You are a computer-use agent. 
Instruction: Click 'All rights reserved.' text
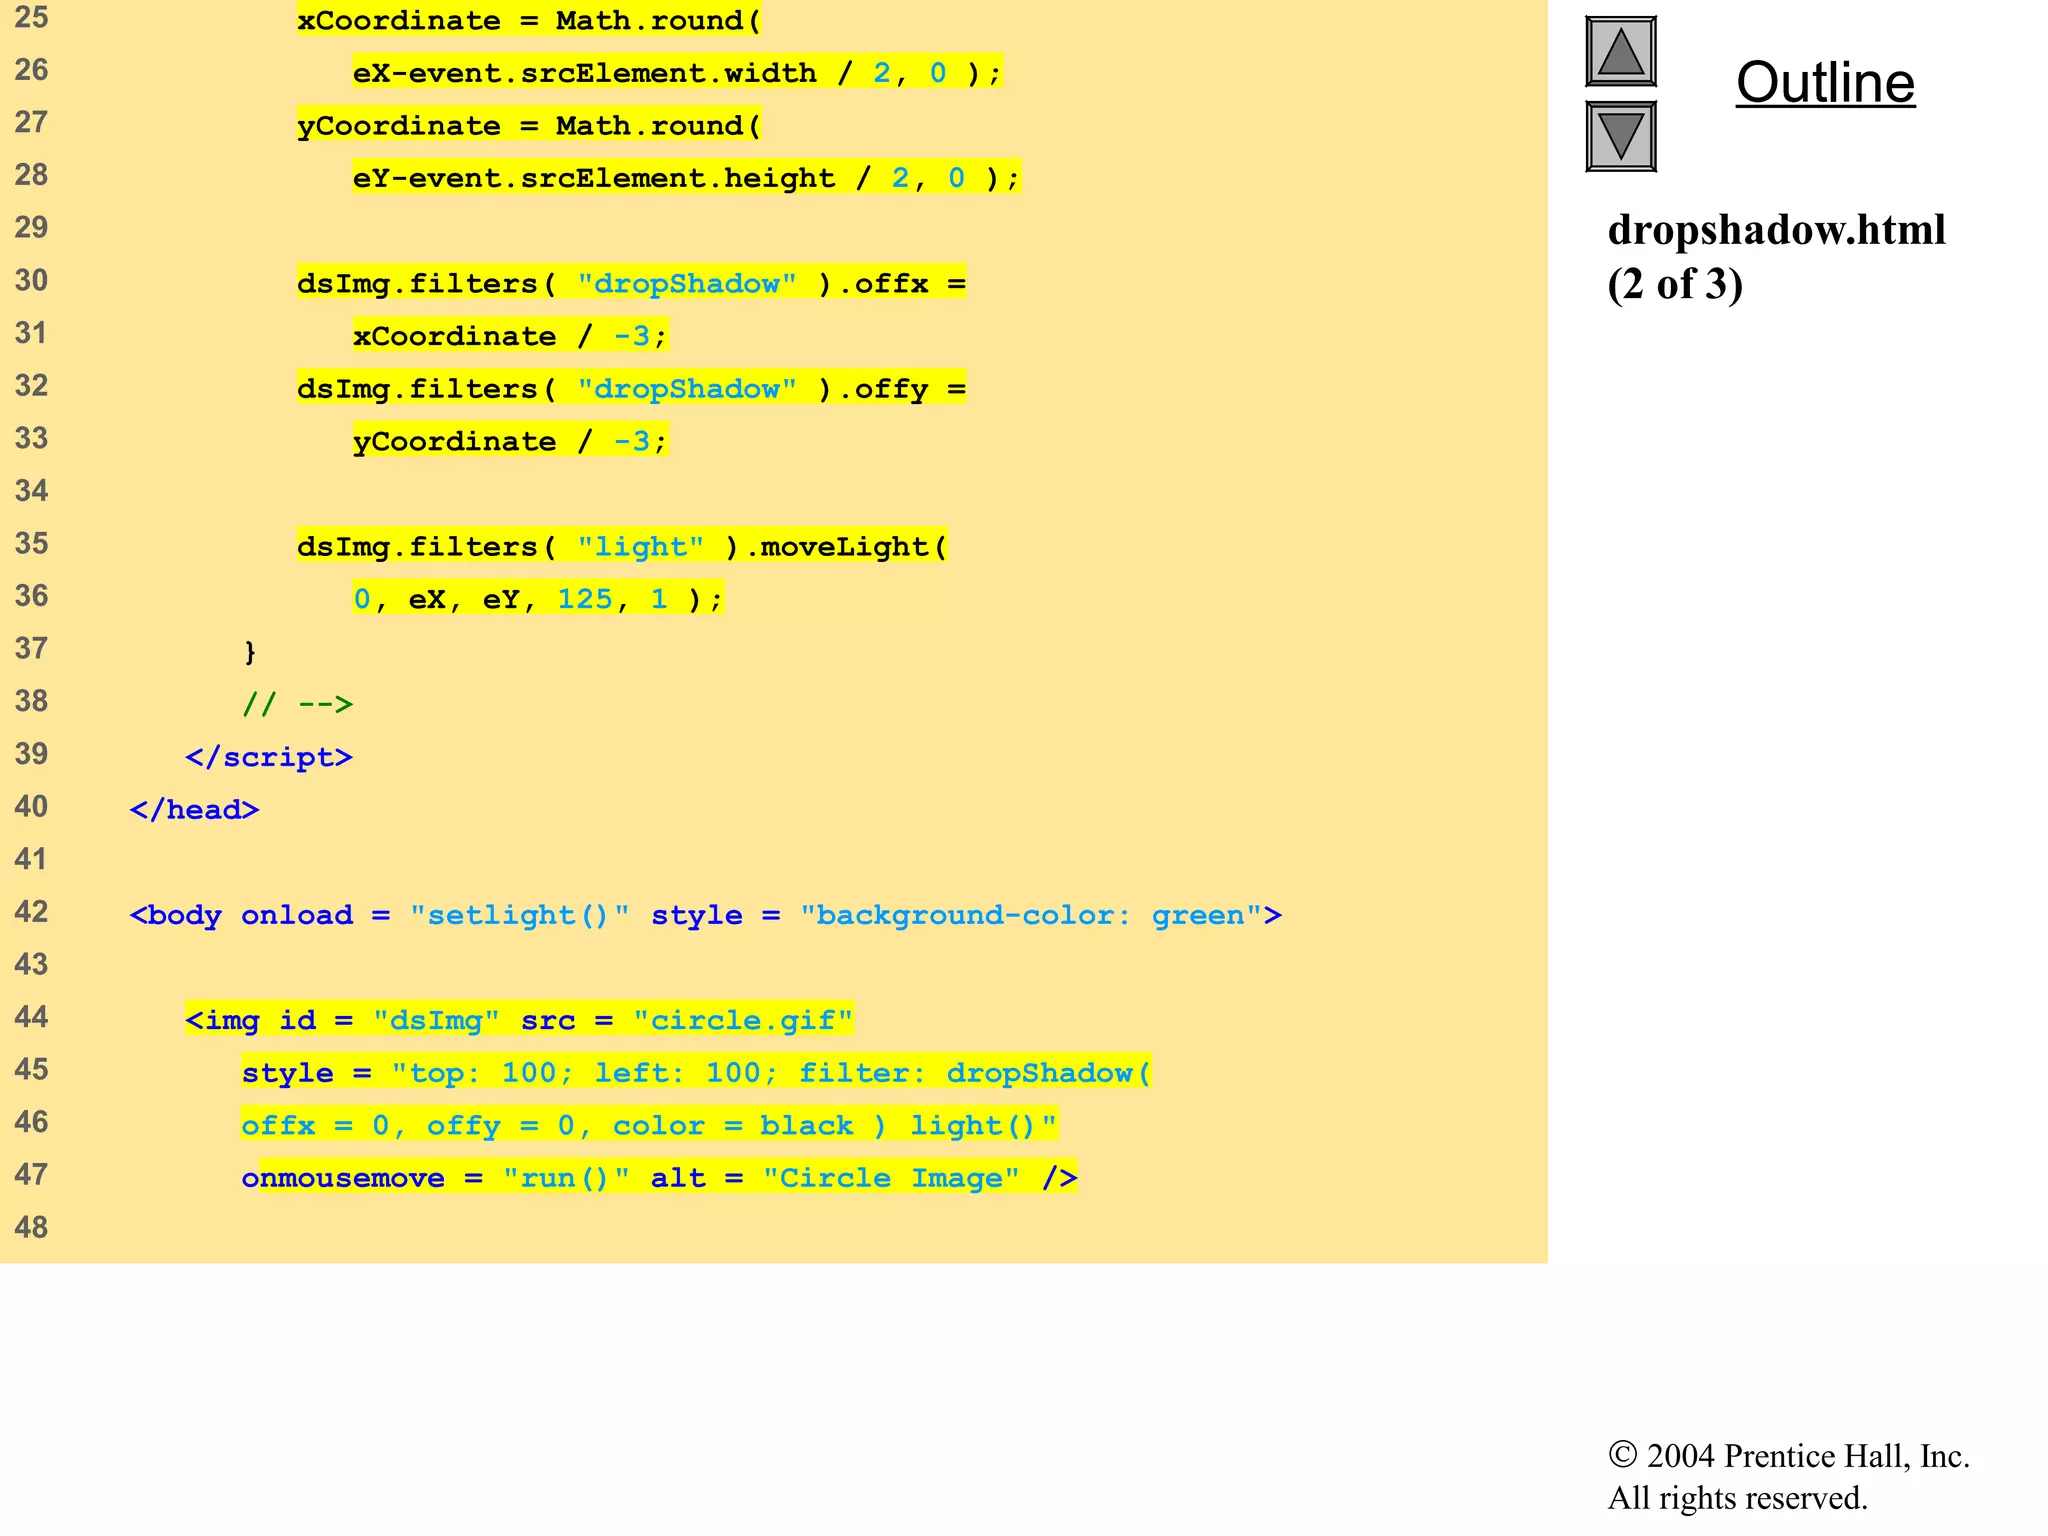pyautogui.click(x=1737, y=1498)
